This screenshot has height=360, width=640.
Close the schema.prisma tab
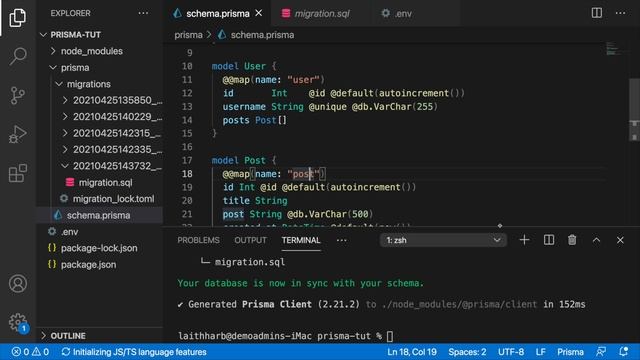point(259,13)
